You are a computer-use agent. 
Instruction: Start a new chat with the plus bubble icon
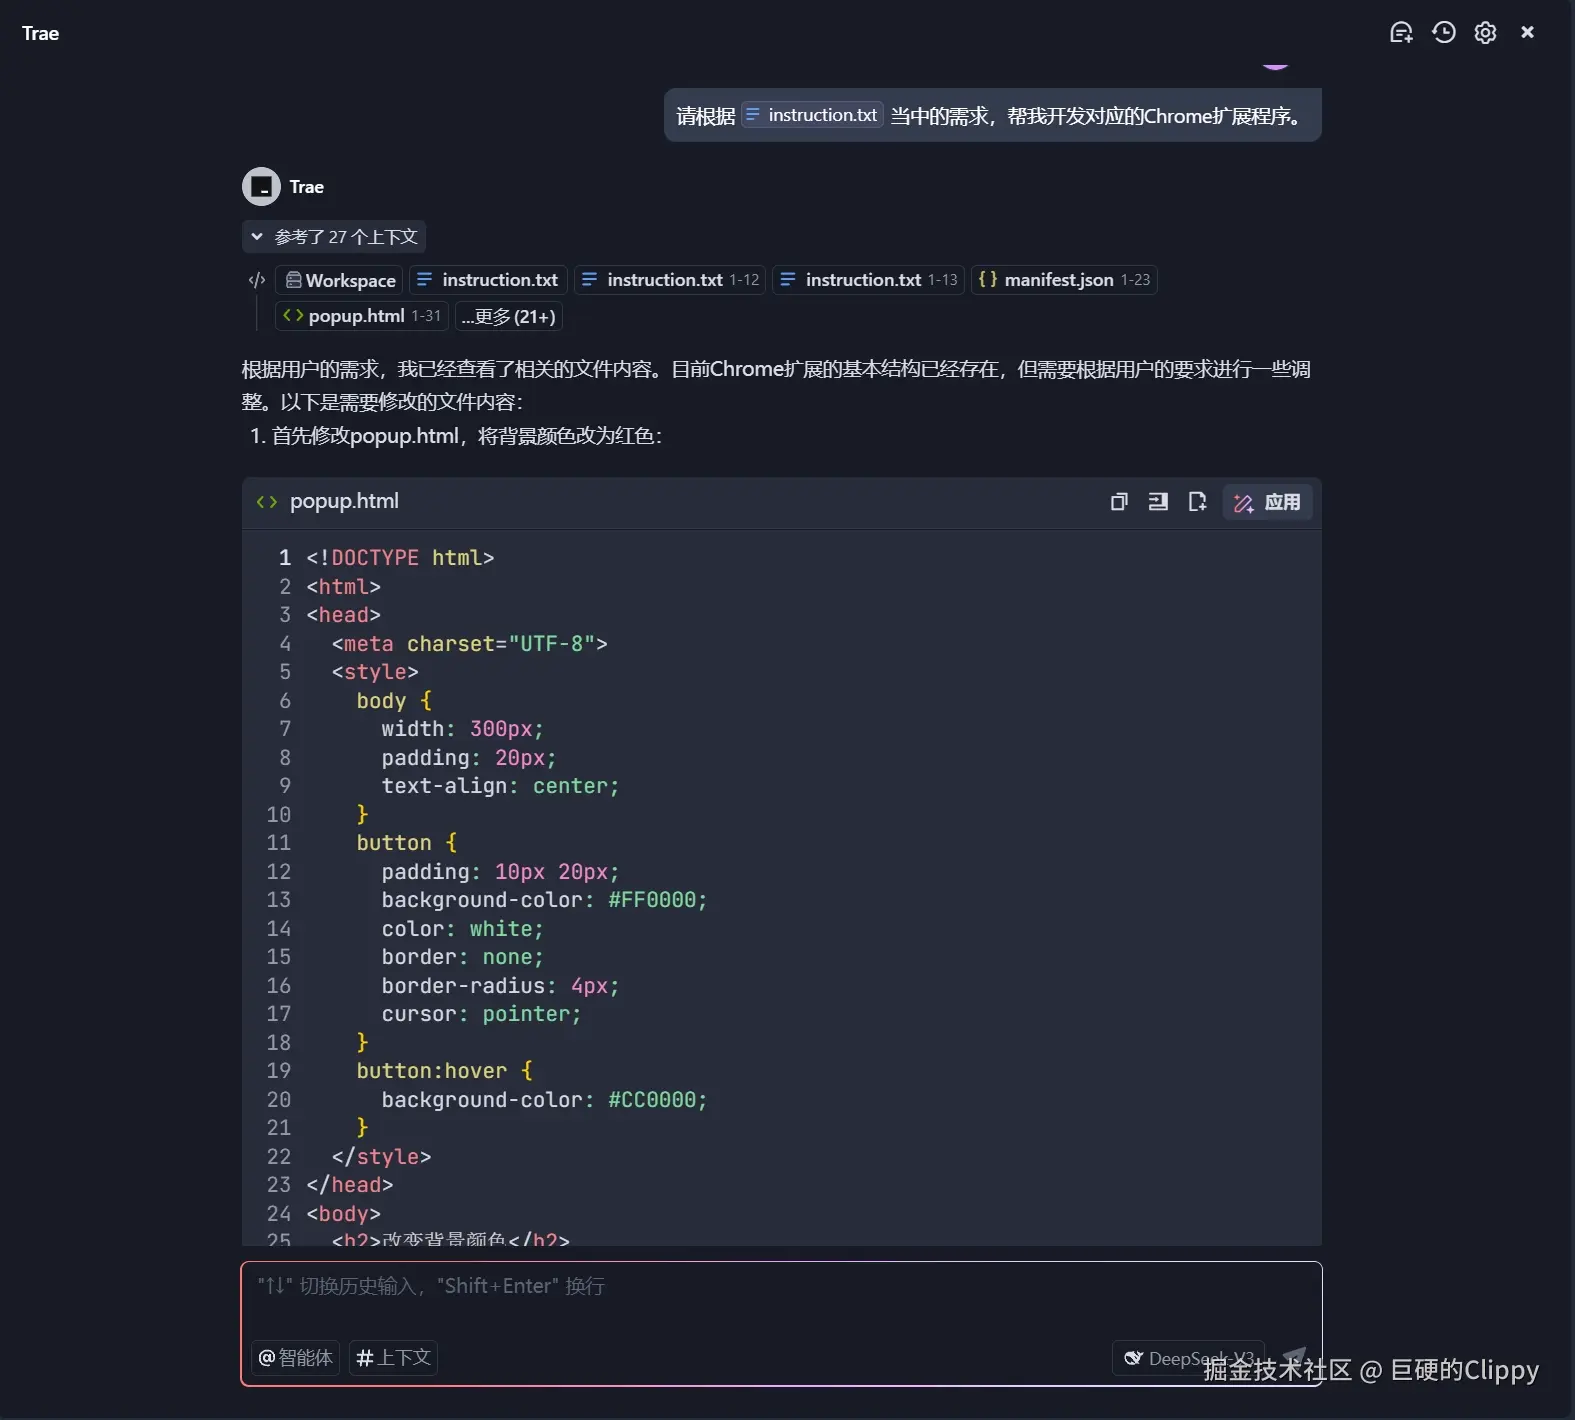point(1401,33)
